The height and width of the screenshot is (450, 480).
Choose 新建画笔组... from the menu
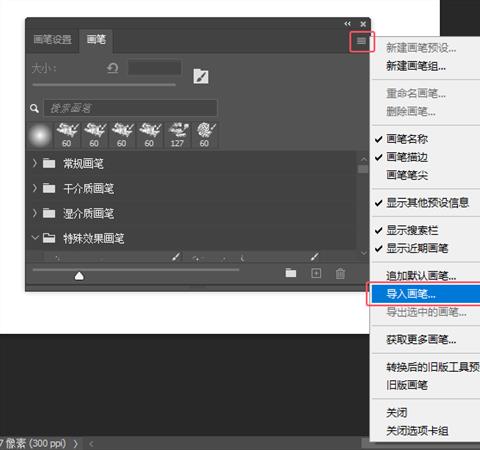tap(416, 66)
